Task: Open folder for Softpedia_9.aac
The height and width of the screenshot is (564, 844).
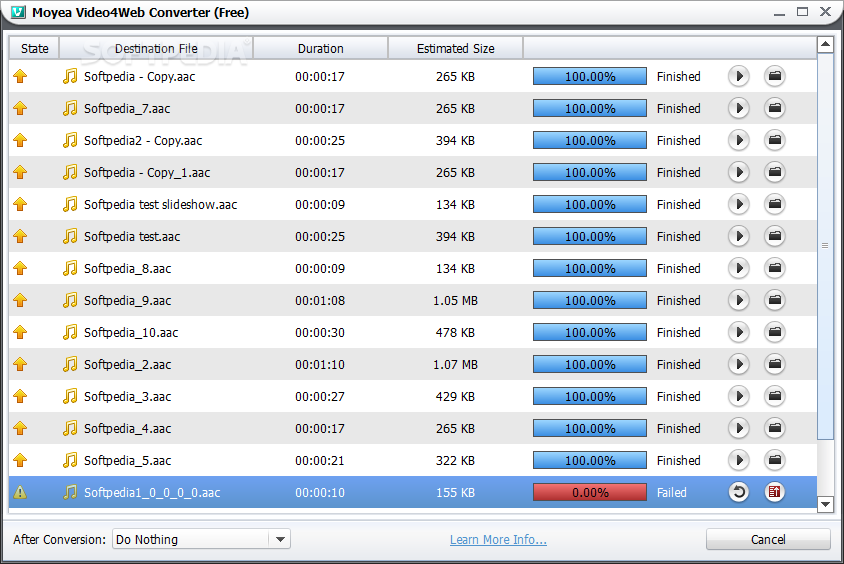Action: click(775, 300)
